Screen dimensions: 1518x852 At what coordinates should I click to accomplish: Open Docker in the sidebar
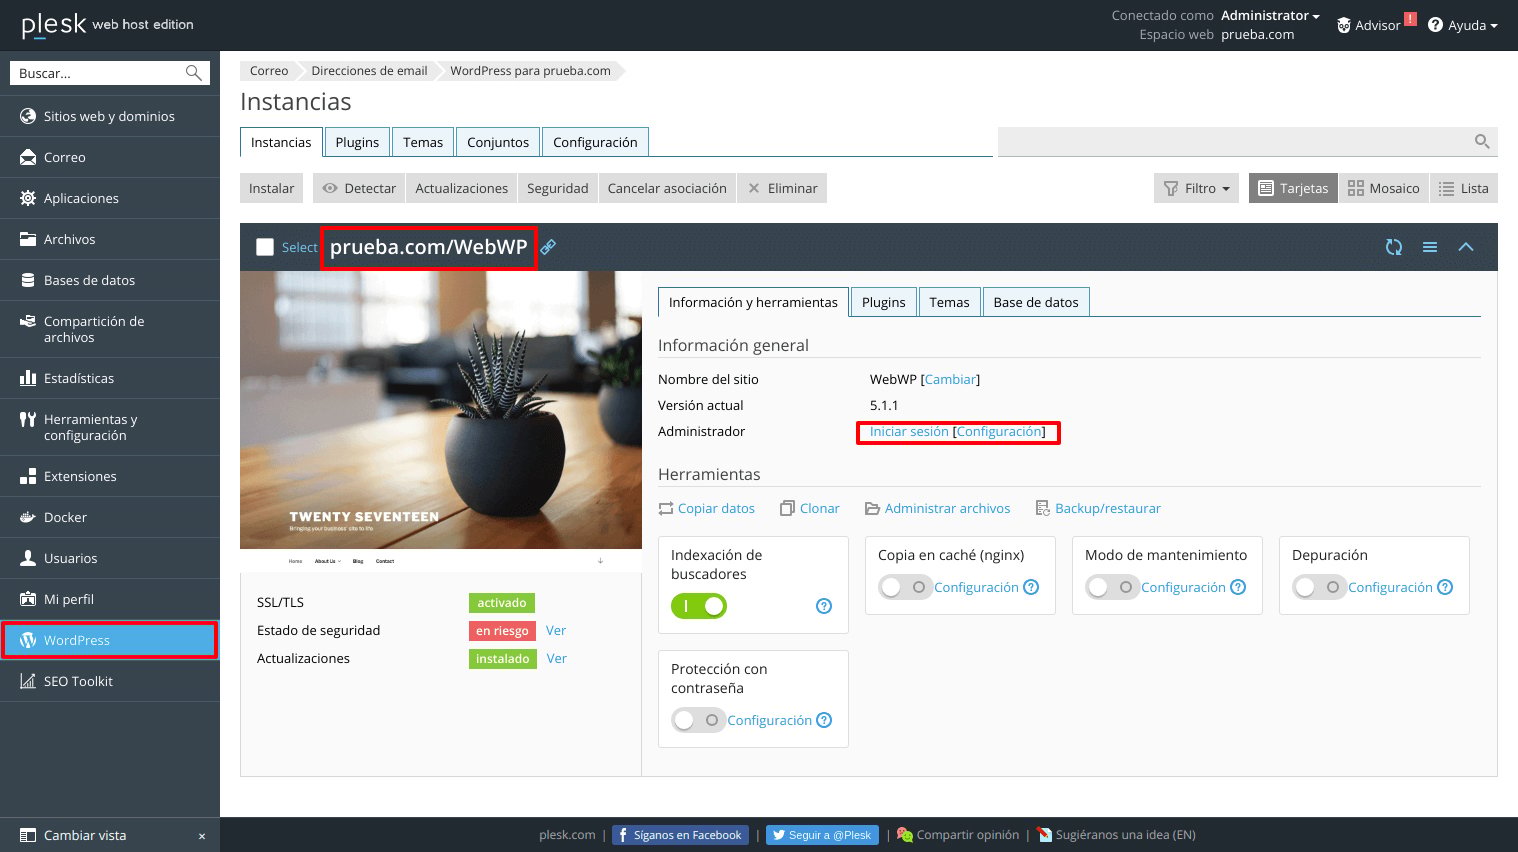[x=109, y=517]
